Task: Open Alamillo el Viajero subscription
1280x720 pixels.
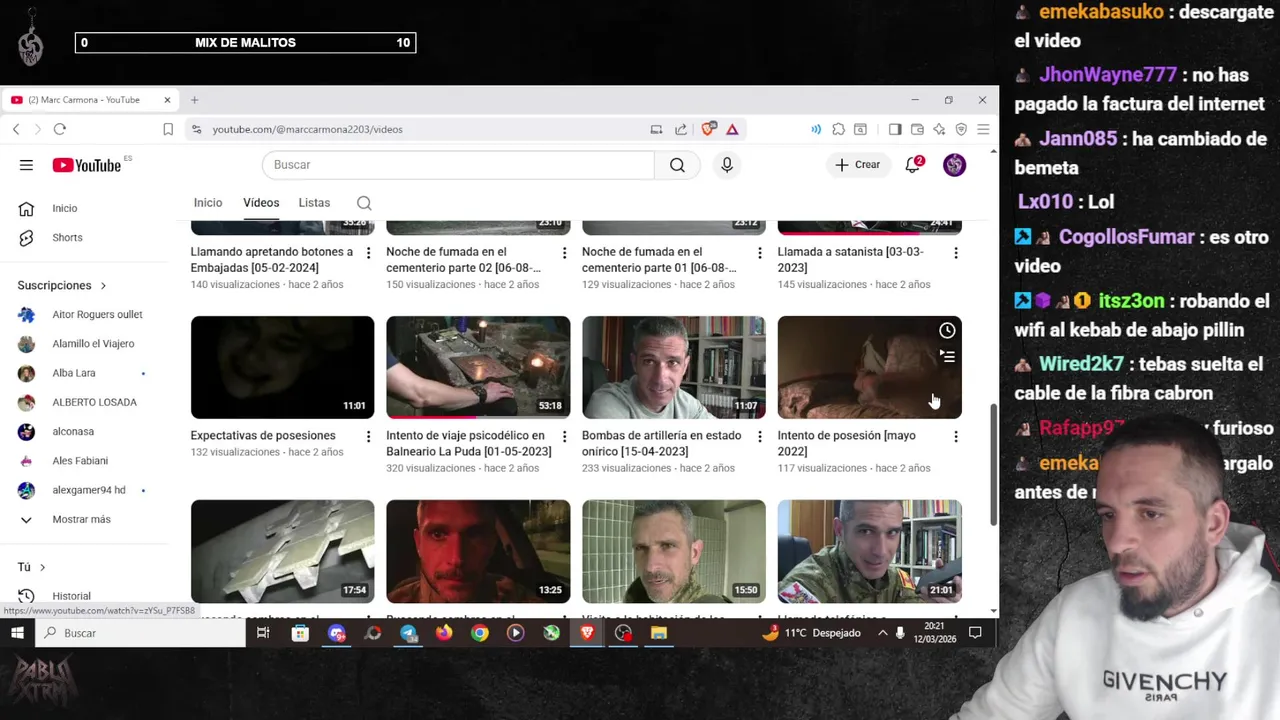Action: (x=92, y=344)
